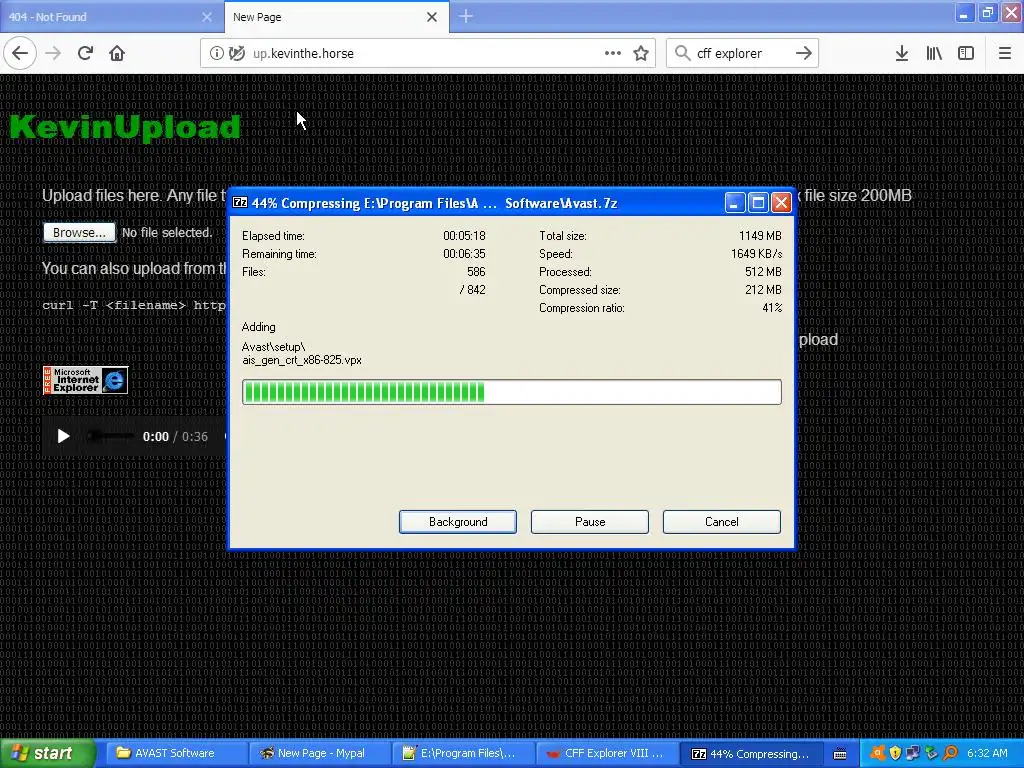Click the 44% Compressing taskbar item
The height and width of the screenshot is (768, 1024).
tap(750, 753)
